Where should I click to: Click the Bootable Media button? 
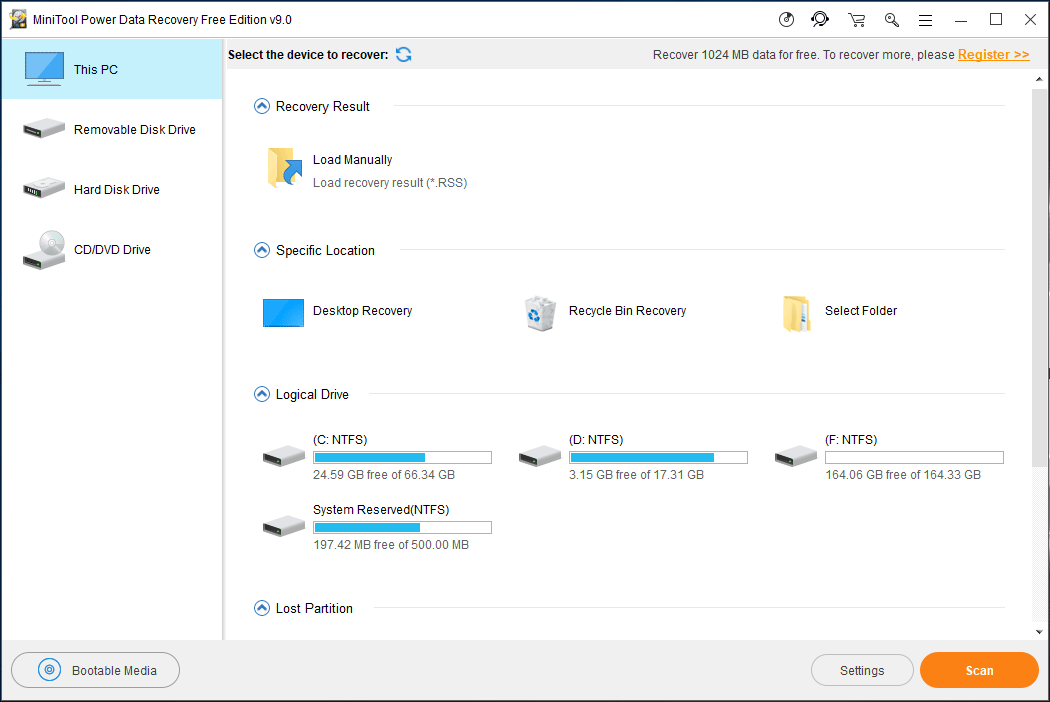95,670
